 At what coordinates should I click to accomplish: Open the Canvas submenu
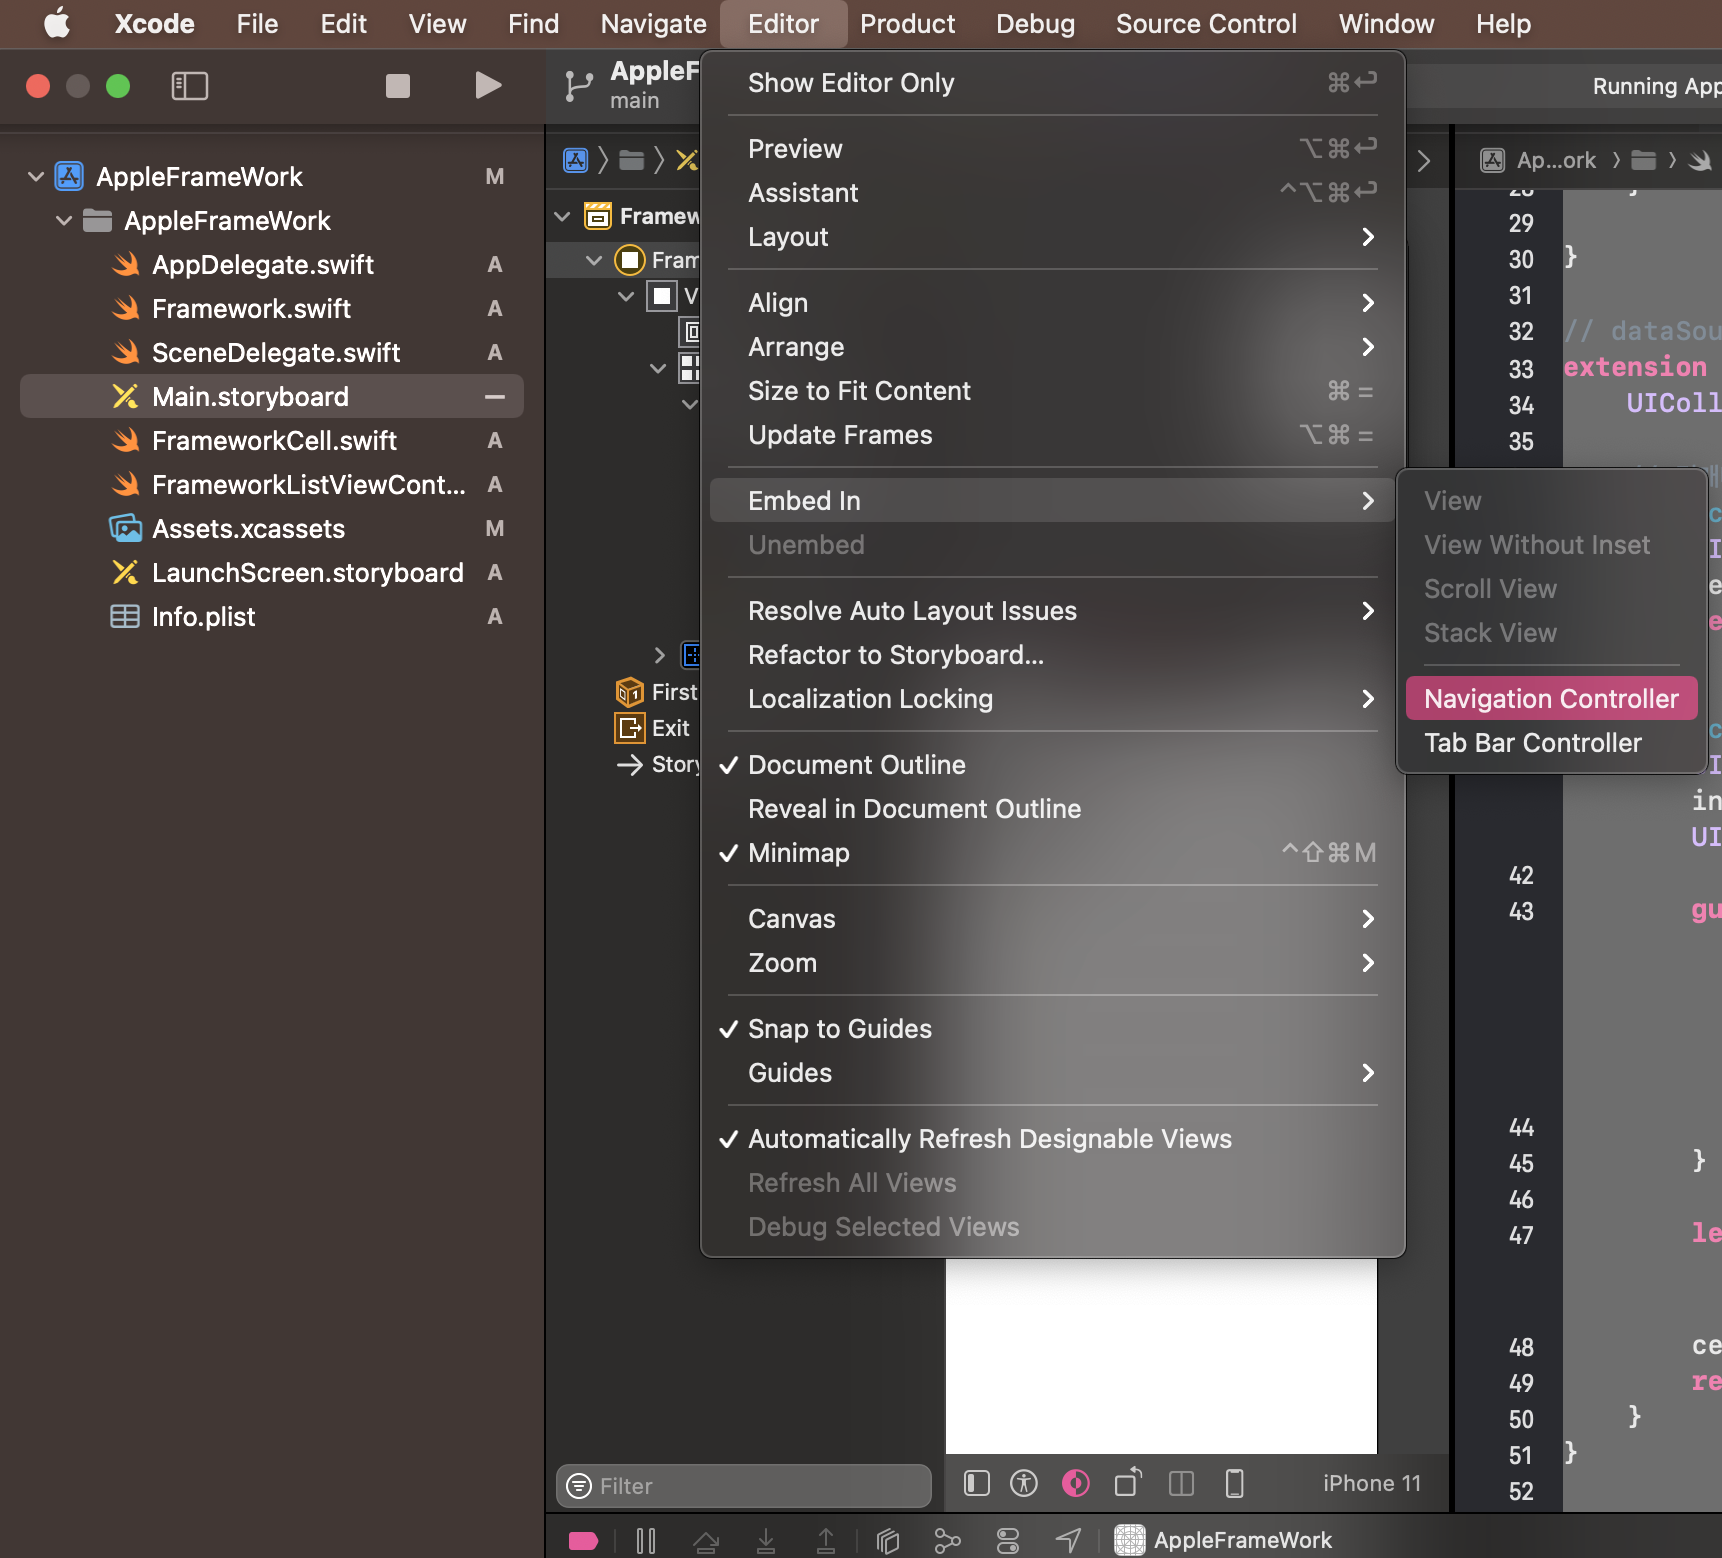click(x=1053, y=919)
